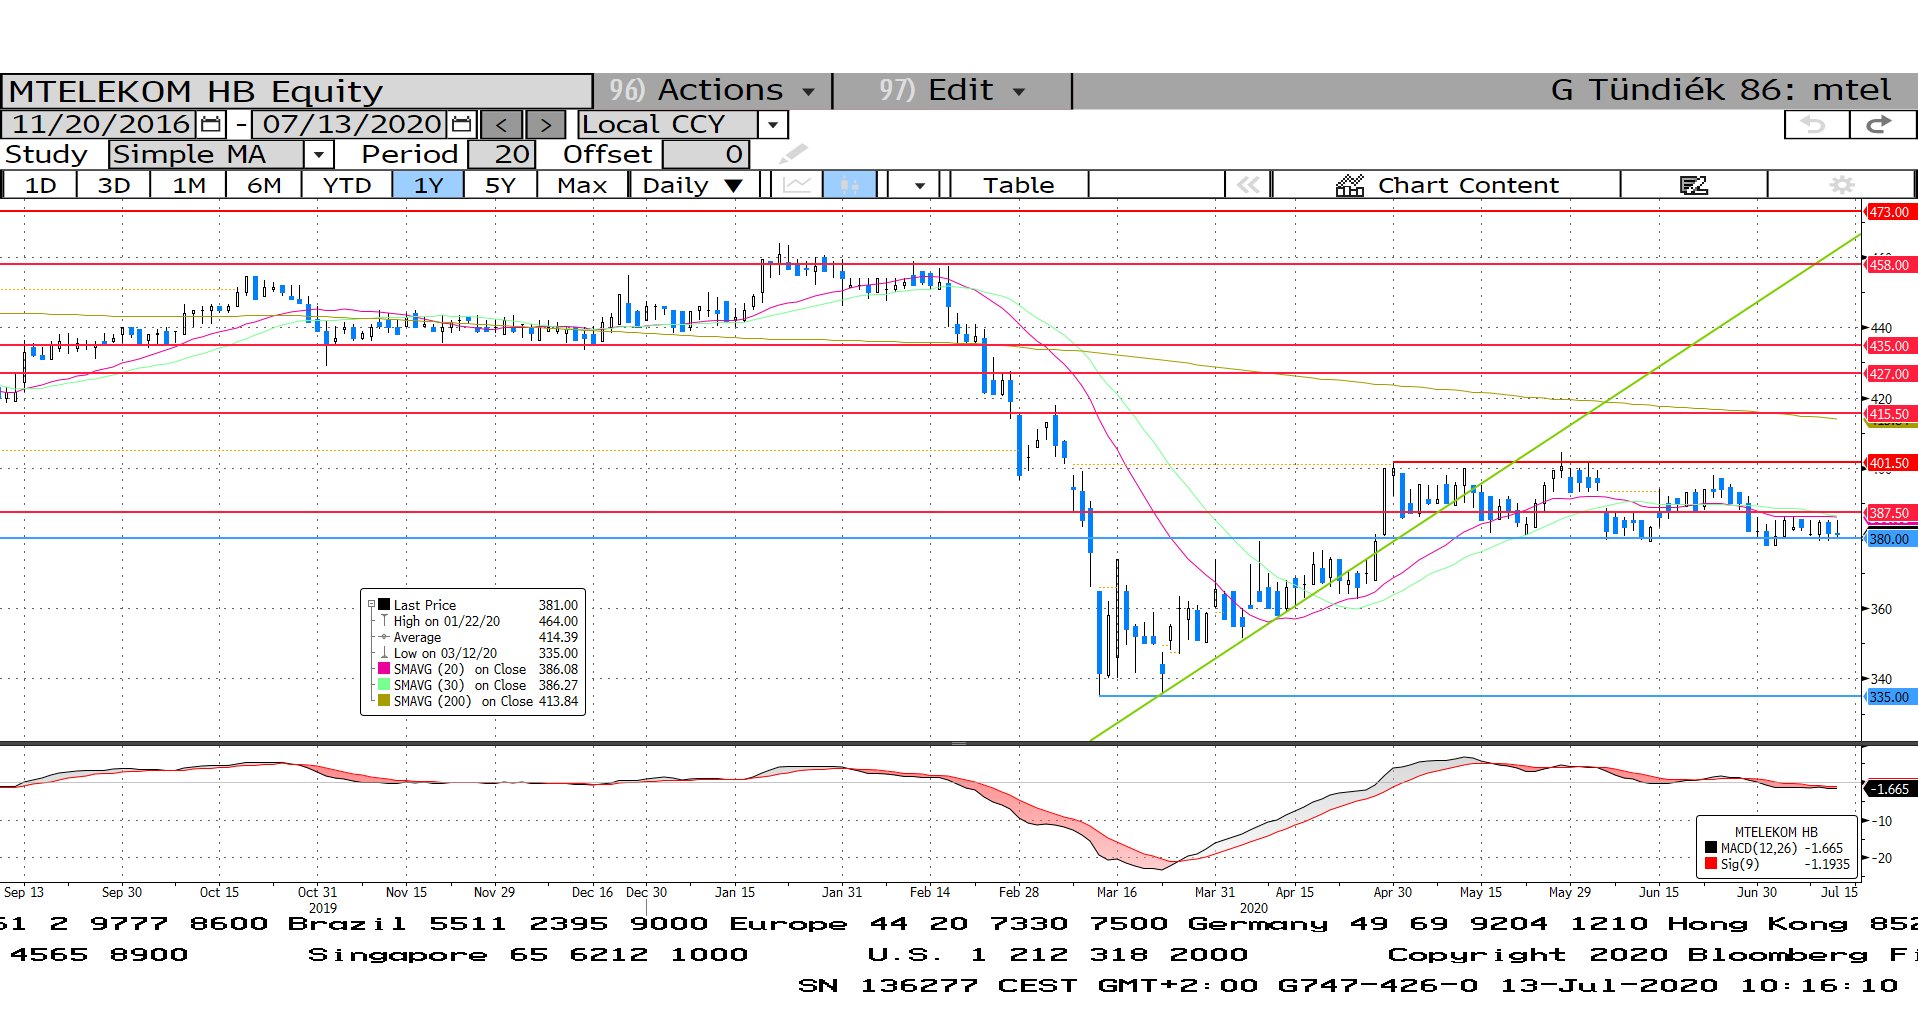Open the Local CCY currency dropdown arrow
The height and width of the screenshot is (1025, 1918).
773,124
